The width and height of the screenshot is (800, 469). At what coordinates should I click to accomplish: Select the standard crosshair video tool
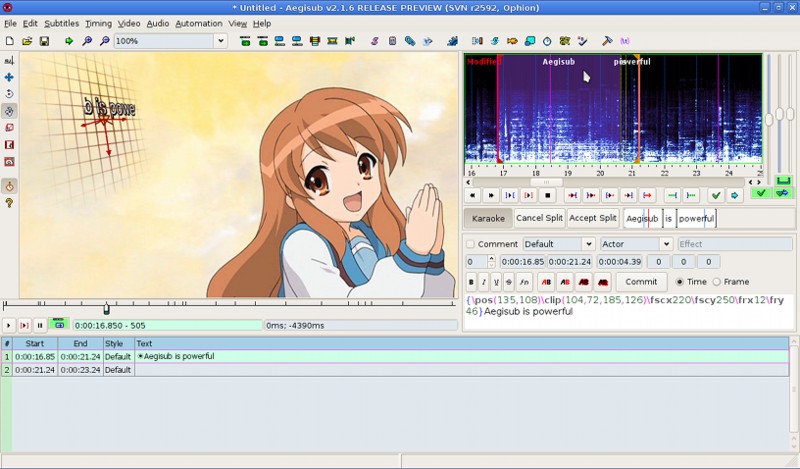click(x=9, y=61)
